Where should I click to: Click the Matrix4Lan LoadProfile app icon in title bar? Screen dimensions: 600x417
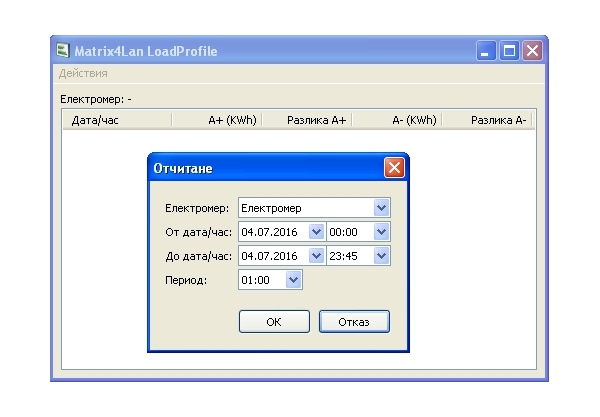click(x=63, y=50)
